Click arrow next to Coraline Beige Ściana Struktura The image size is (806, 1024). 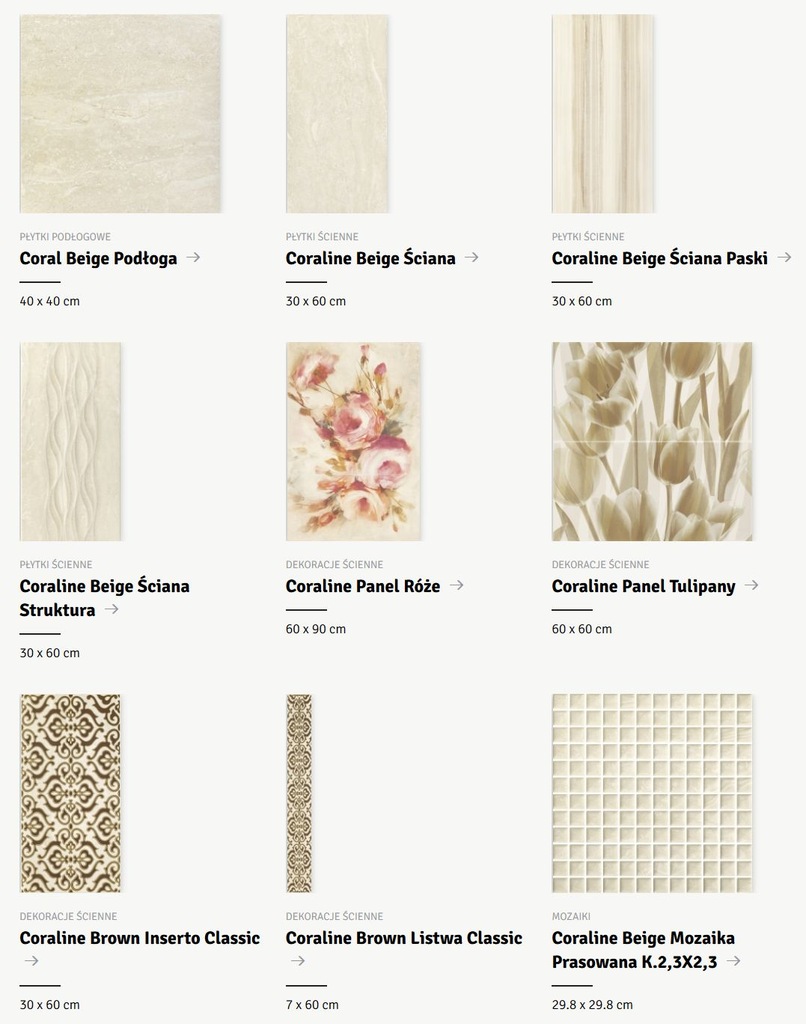tap(112, 609)
